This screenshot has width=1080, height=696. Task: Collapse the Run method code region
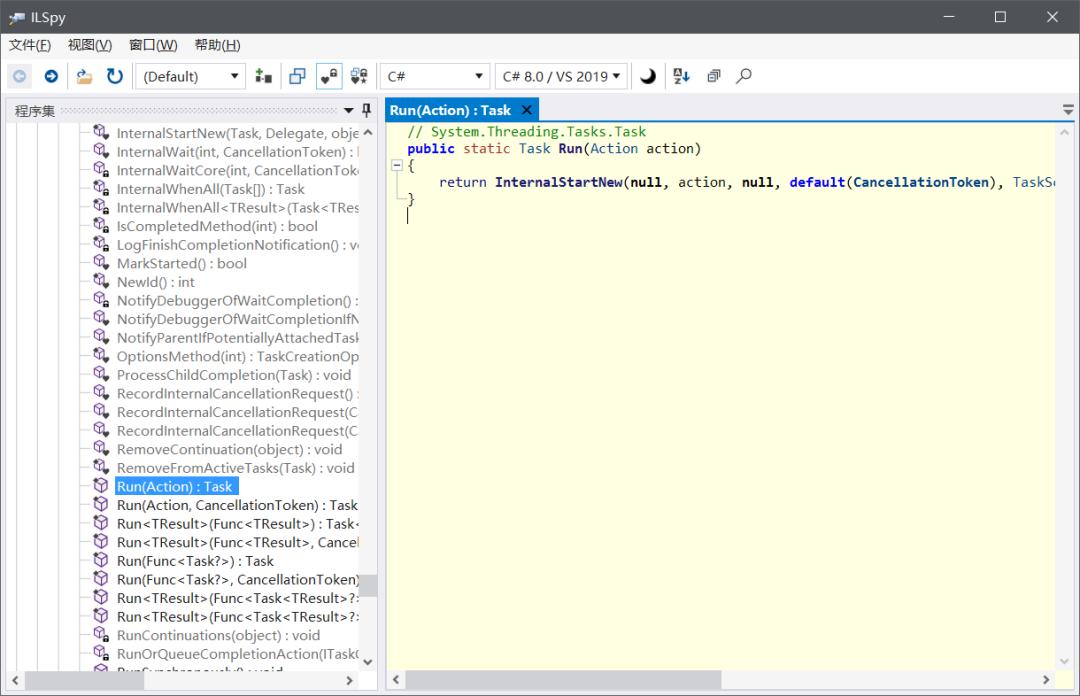pyautogui.click(x=397, y=165)
